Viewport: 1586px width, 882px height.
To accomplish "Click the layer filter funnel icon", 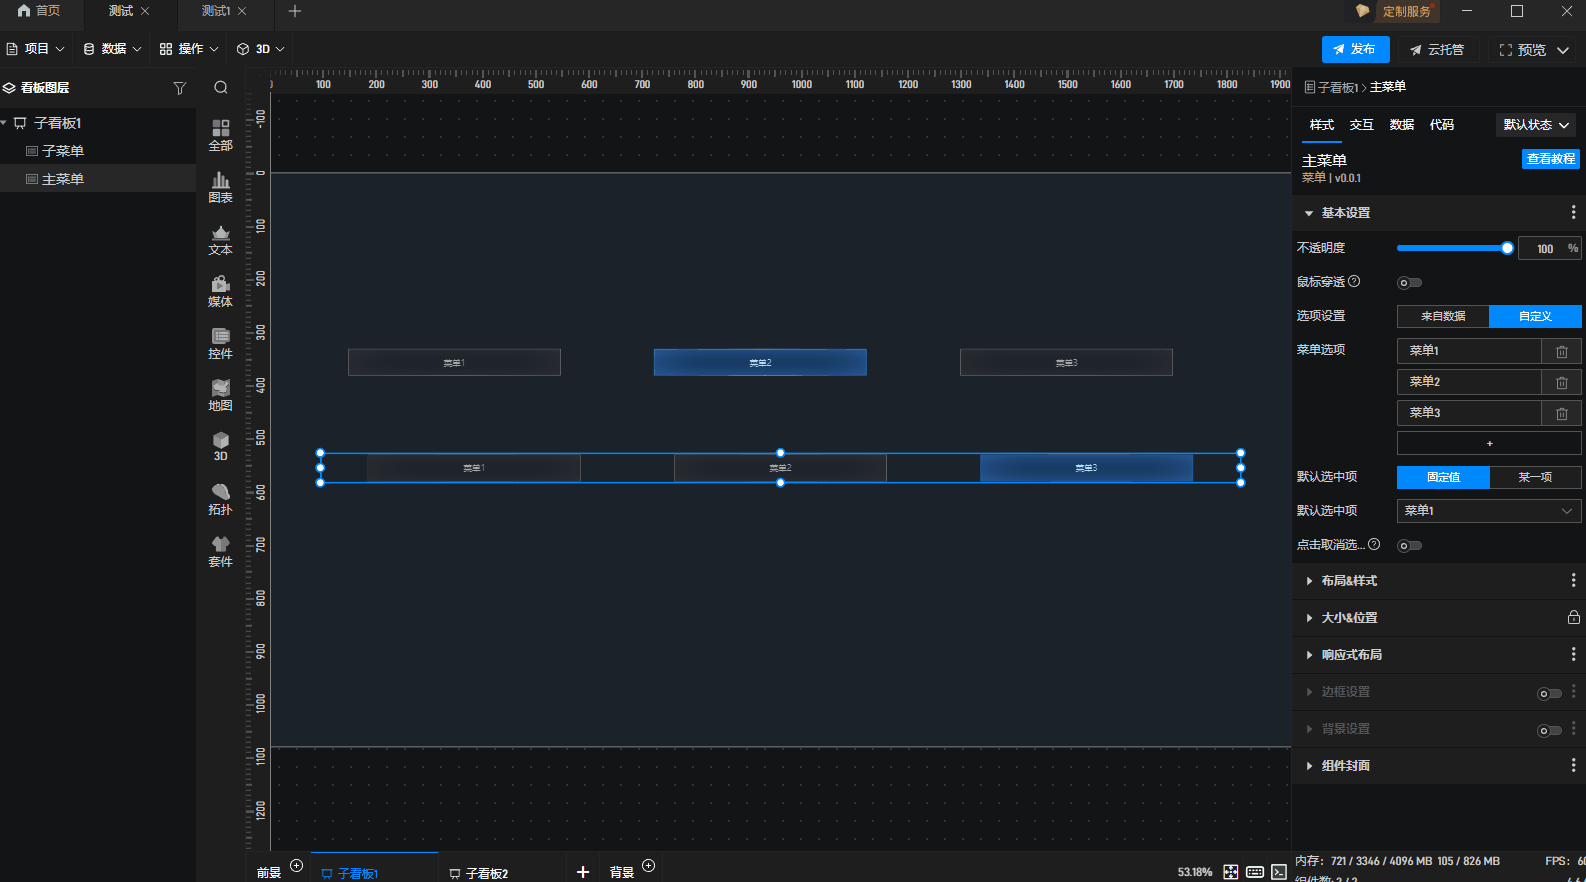I will pos(180,88).
